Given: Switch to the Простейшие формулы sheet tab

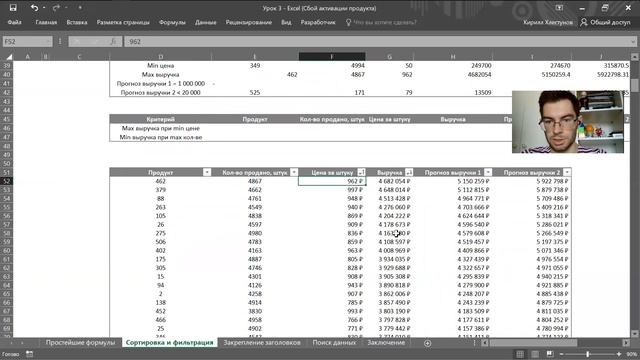Looking at the screenshot, I should pyautogui.click(x=80, y=343).
